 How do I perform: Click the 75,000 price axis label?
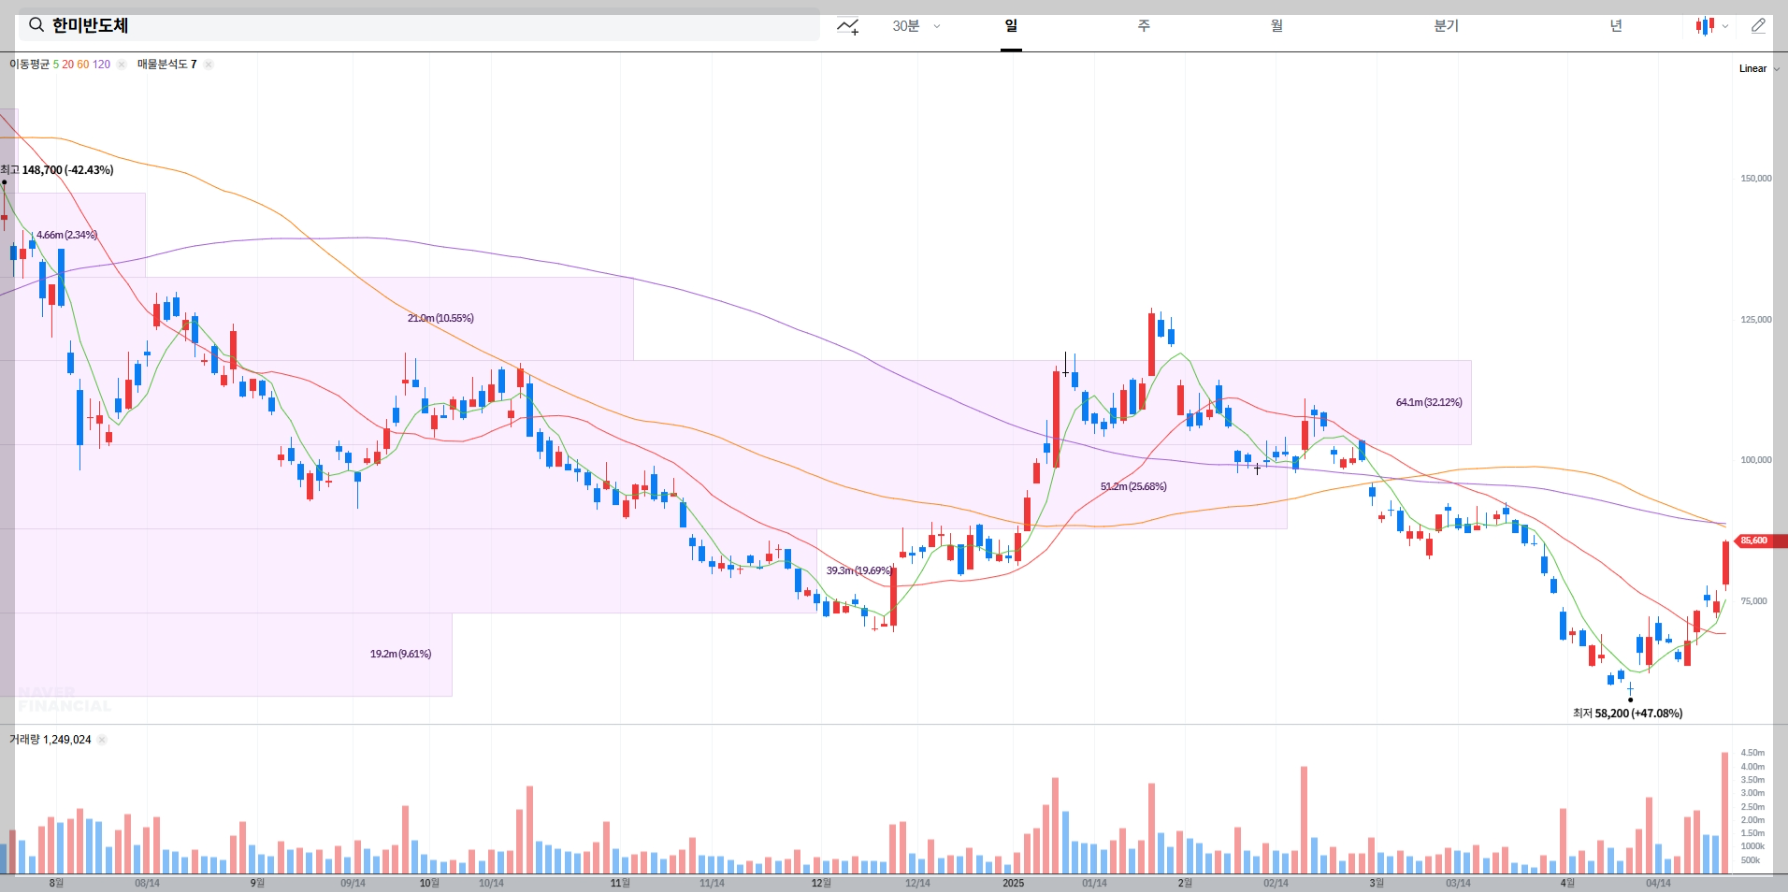(1754, 601)
